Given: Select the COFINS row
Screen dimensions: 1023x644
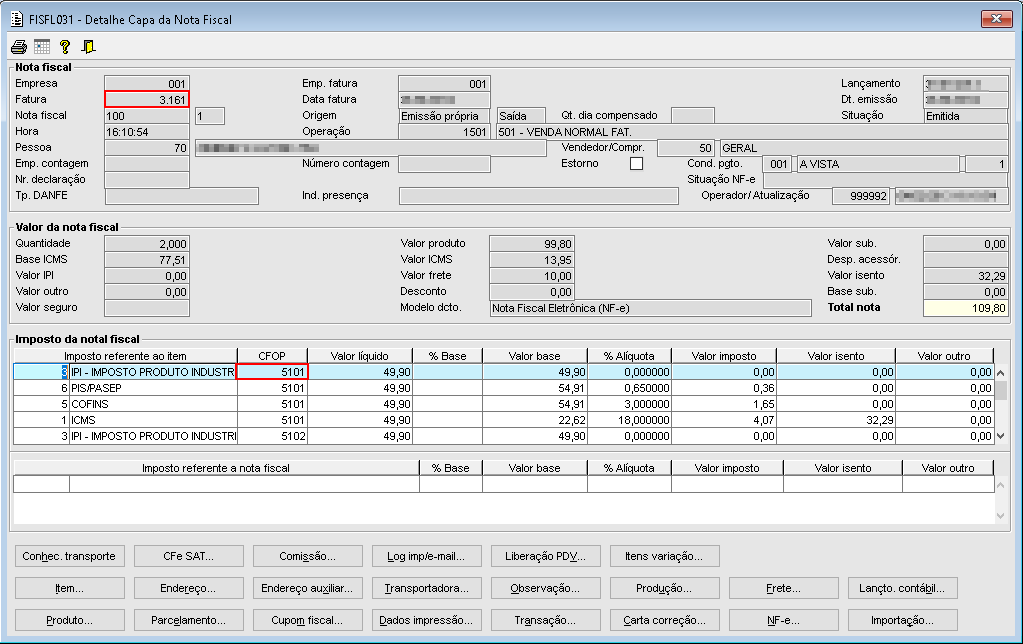Looking at the screenshot, I should click(503, 404).
